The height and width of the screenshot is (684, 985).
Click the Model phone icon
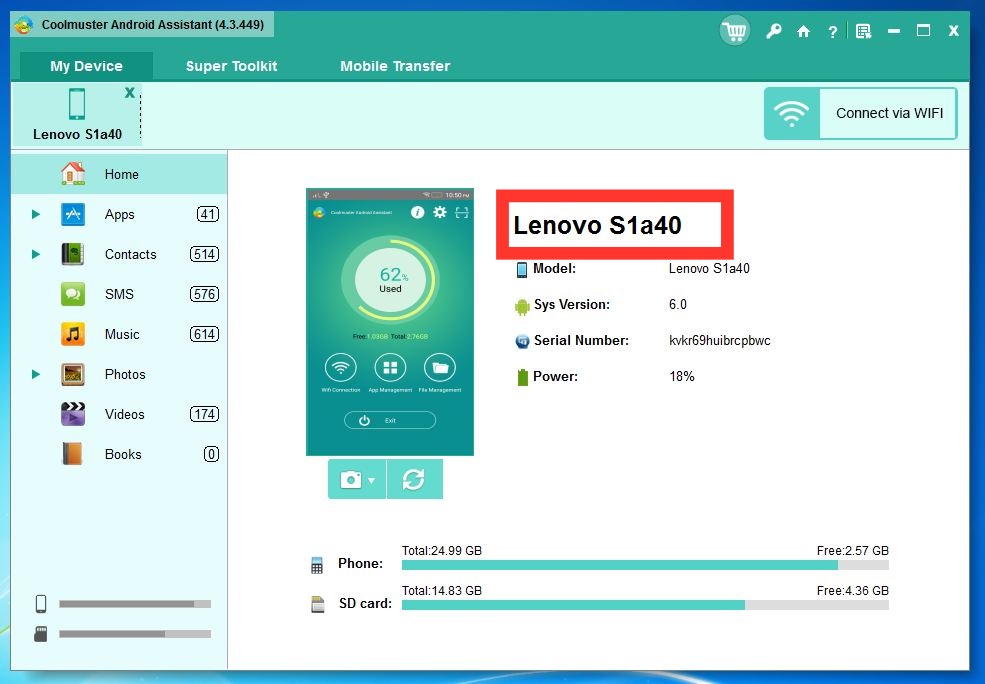pyautogui.click(x=521, y=269)
